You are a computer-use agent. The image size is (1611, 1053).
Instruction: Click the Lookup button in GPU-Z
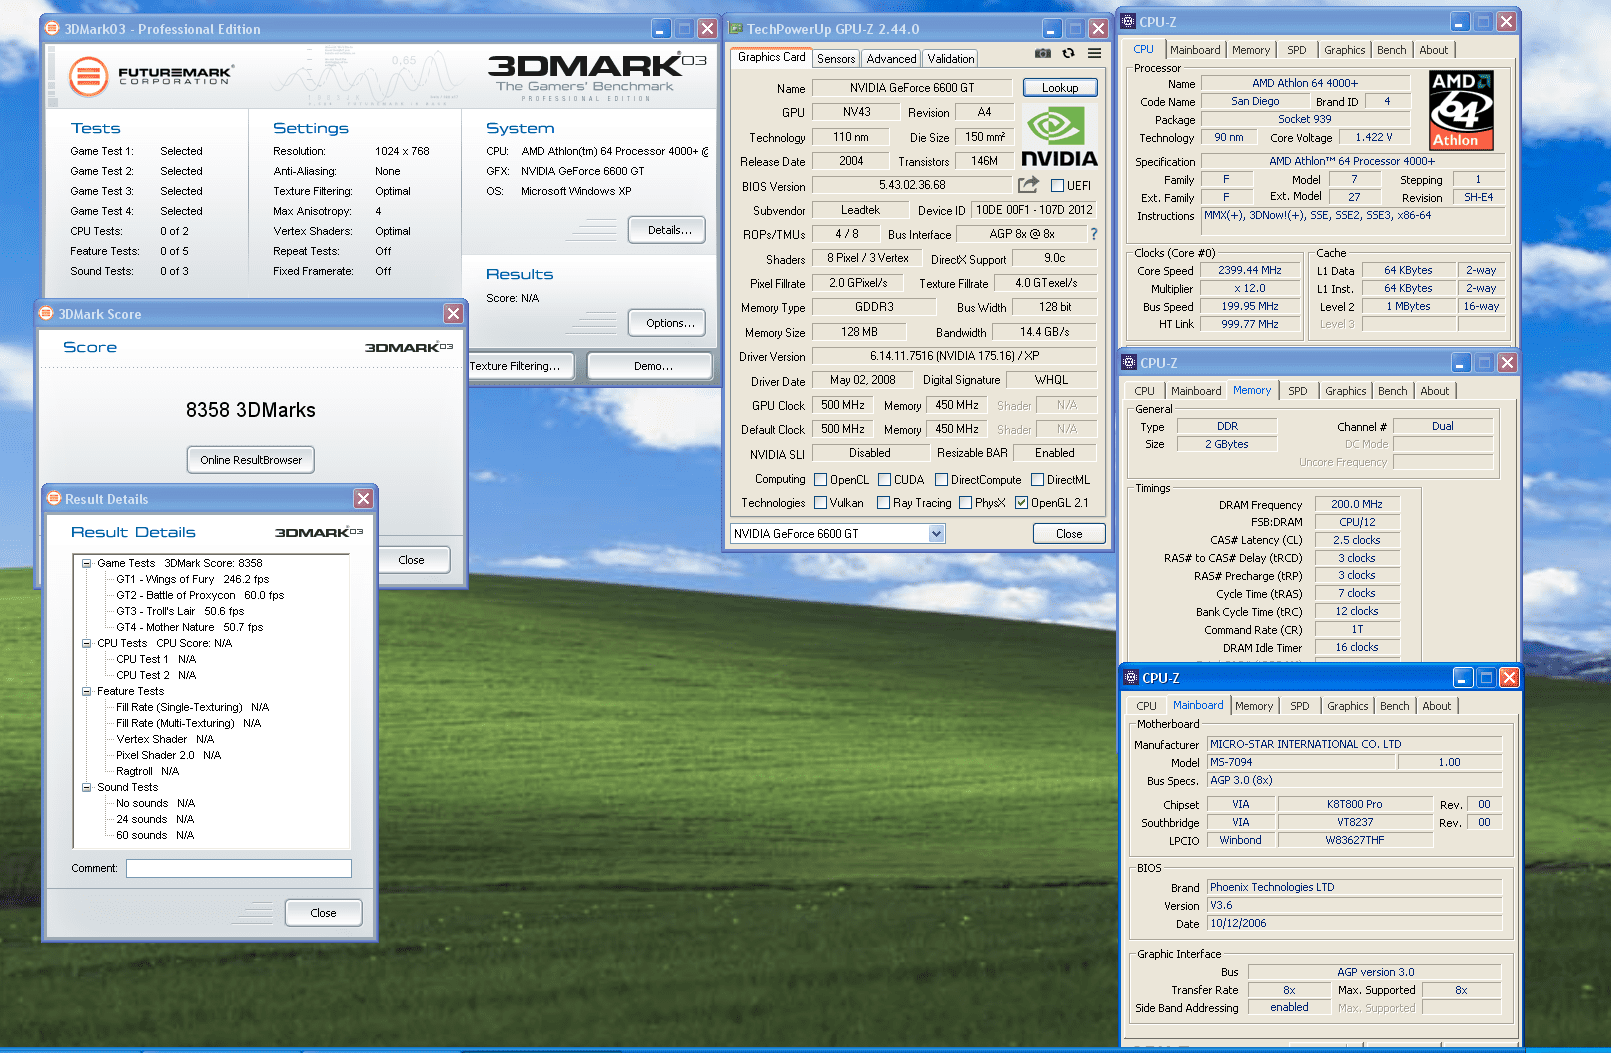1060,88
